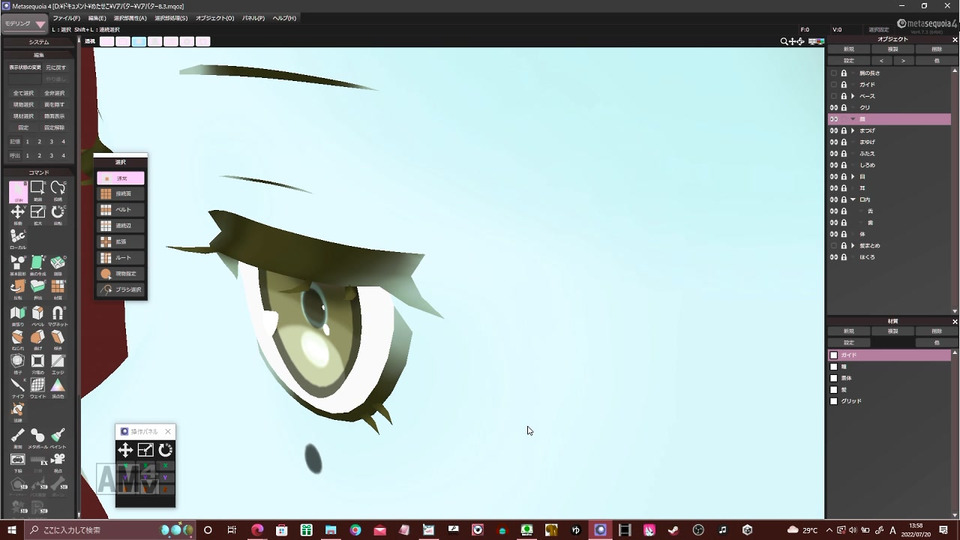Viewport: 960px width, 540px height.
Task: Open the オブジェクト(O) menu
Action: click(x=215, y=18)
